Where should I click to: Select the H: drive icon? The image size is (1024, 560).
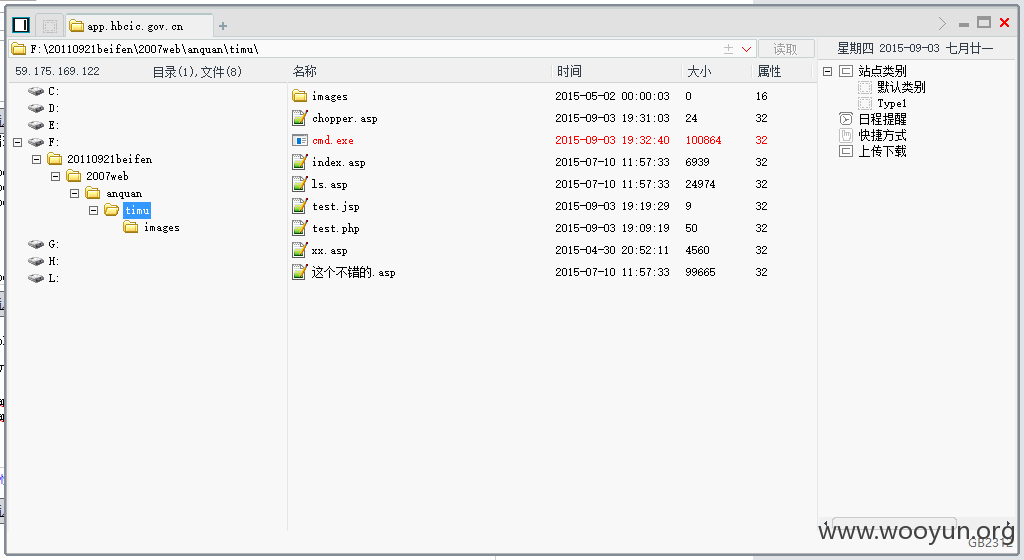point(36,260)
